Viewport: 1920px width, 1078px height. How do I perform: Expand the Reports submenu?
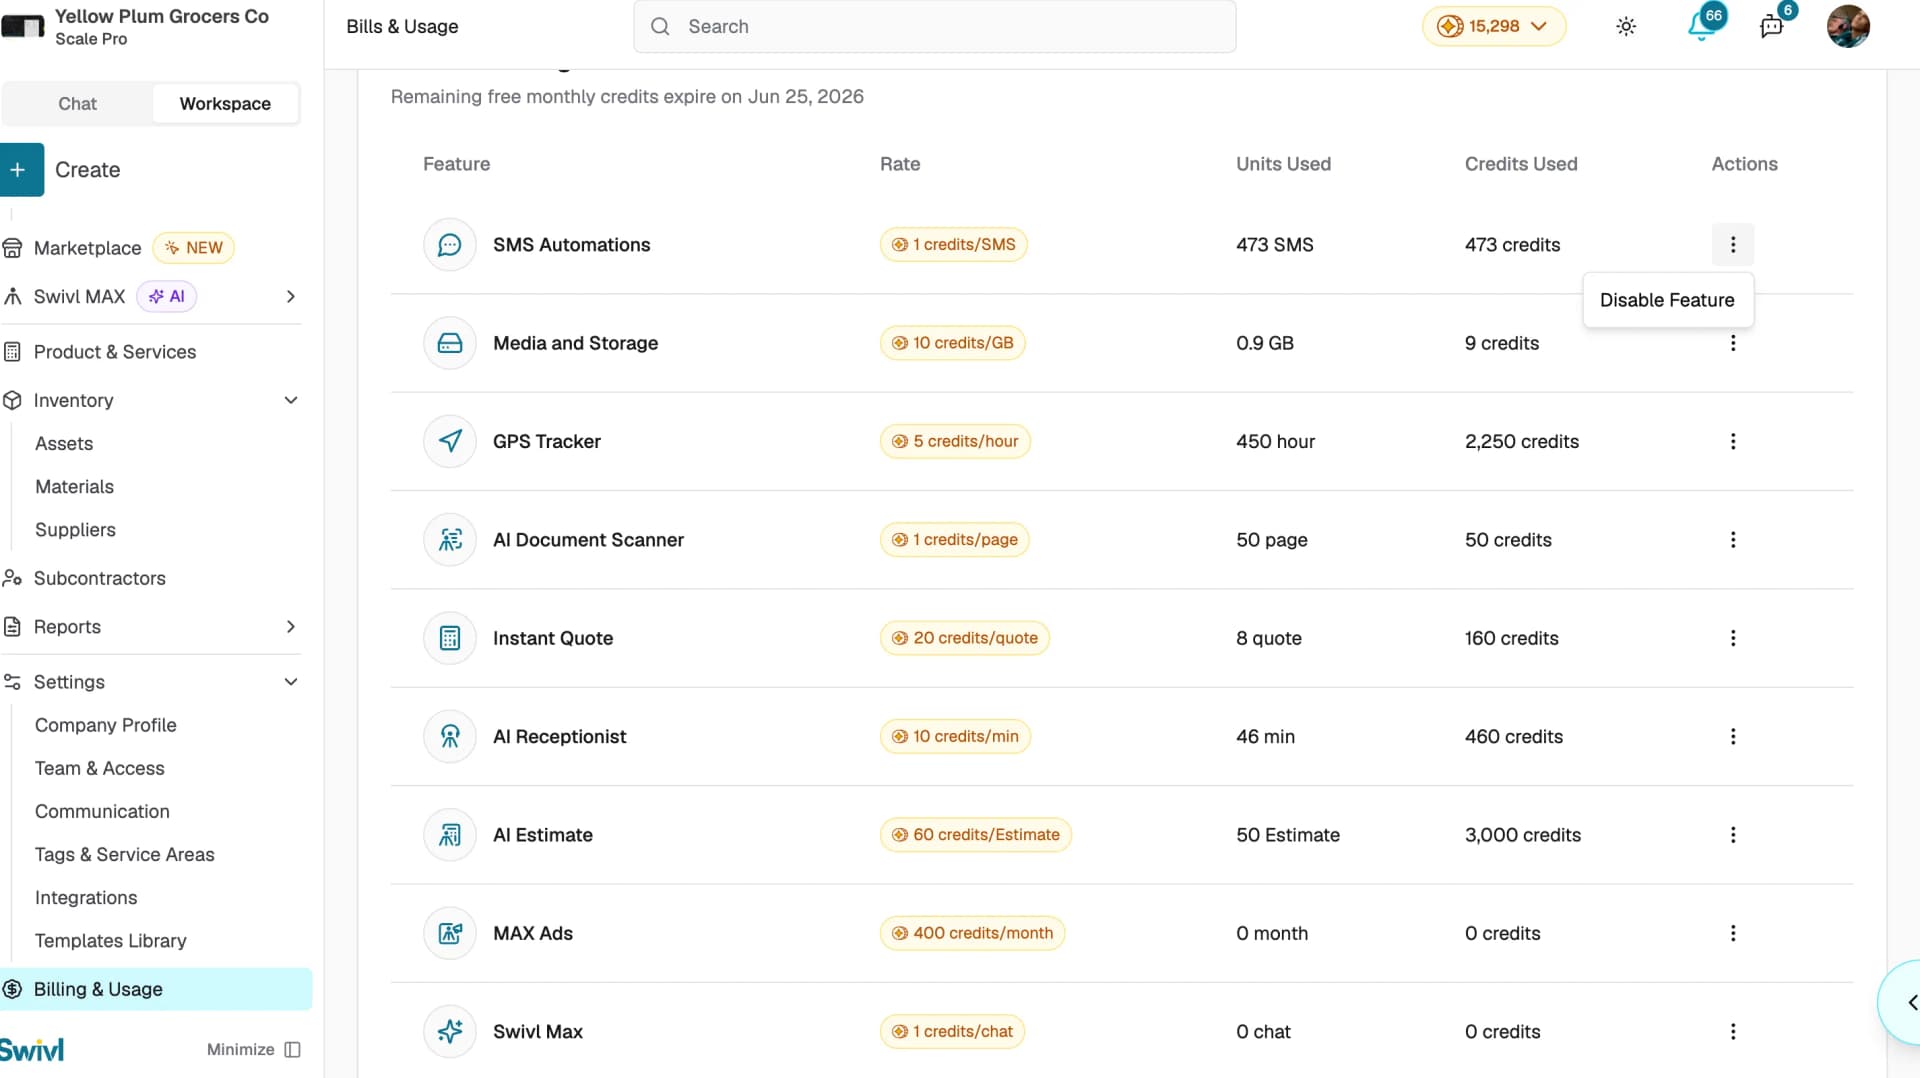pyautogui.click(x=291, y=627)
